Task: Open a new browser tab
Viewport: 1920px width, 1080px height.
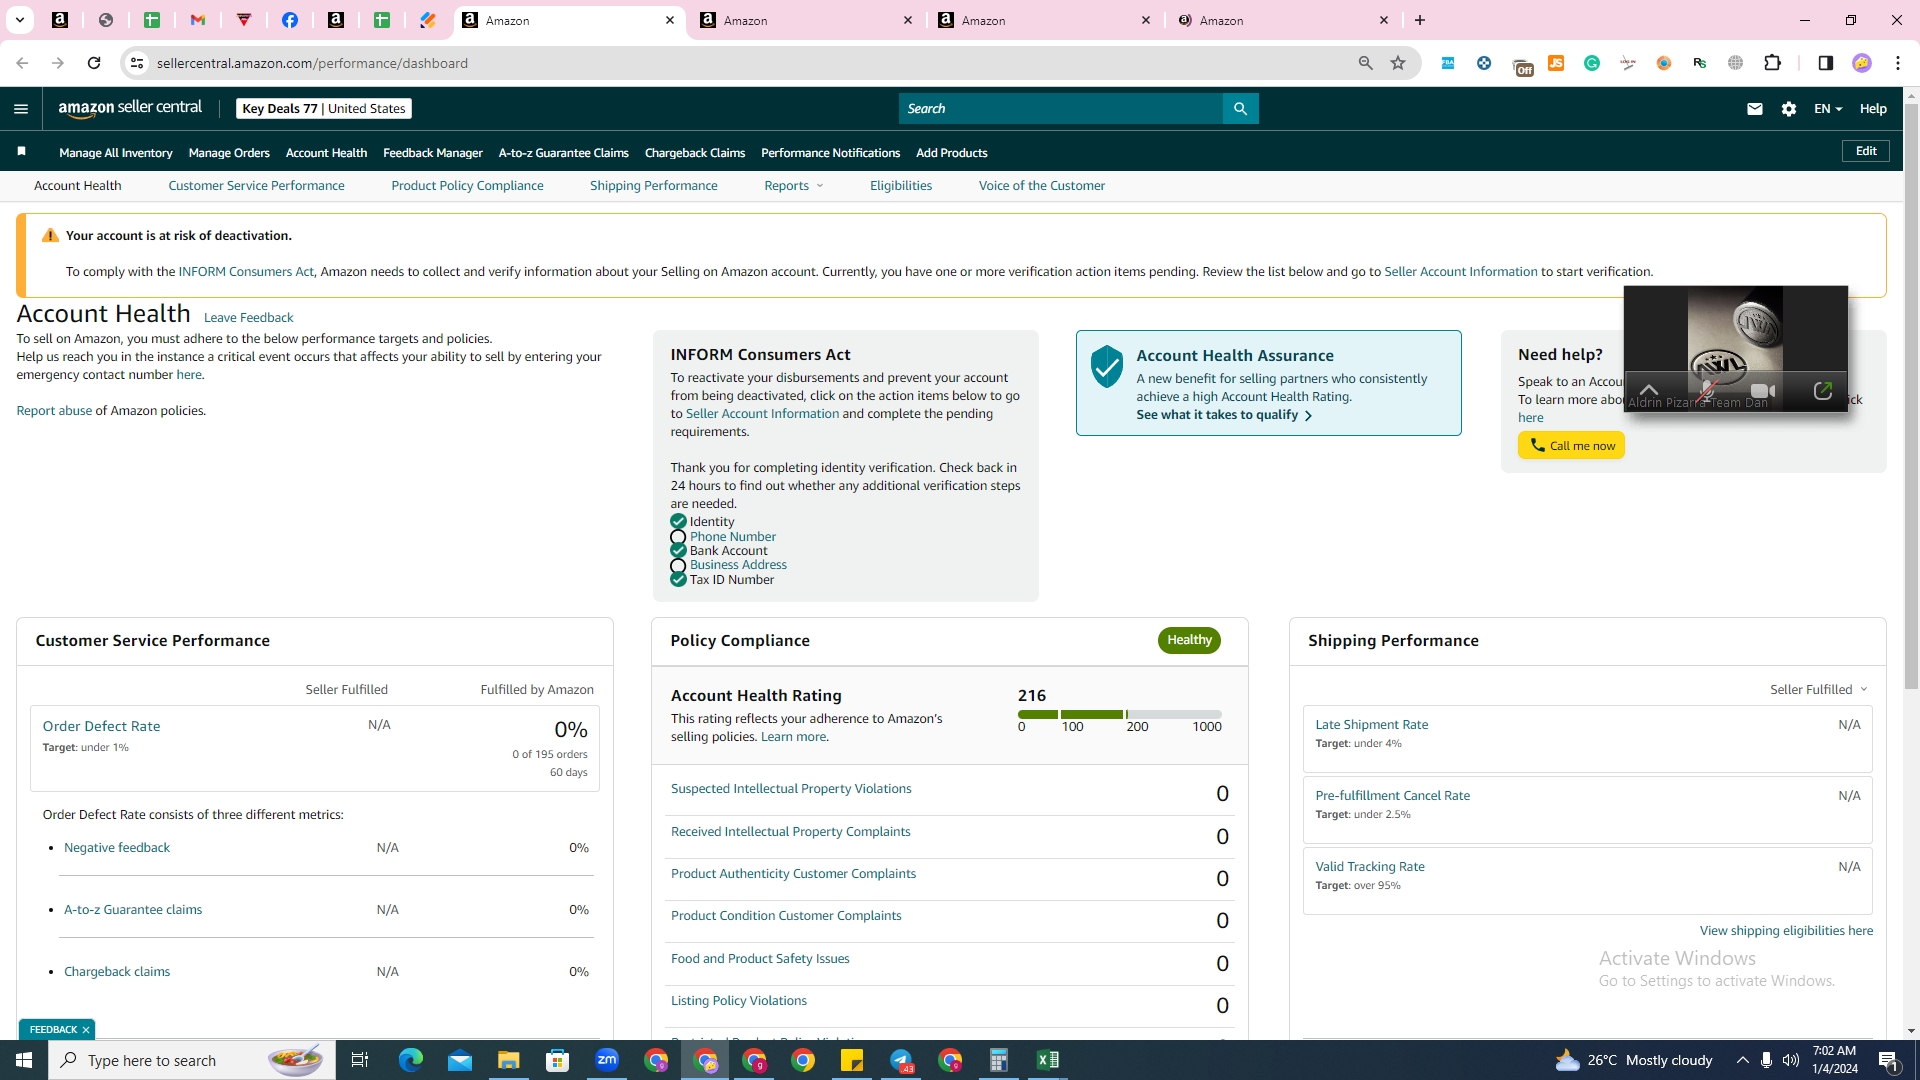Action: (1420, 20)
